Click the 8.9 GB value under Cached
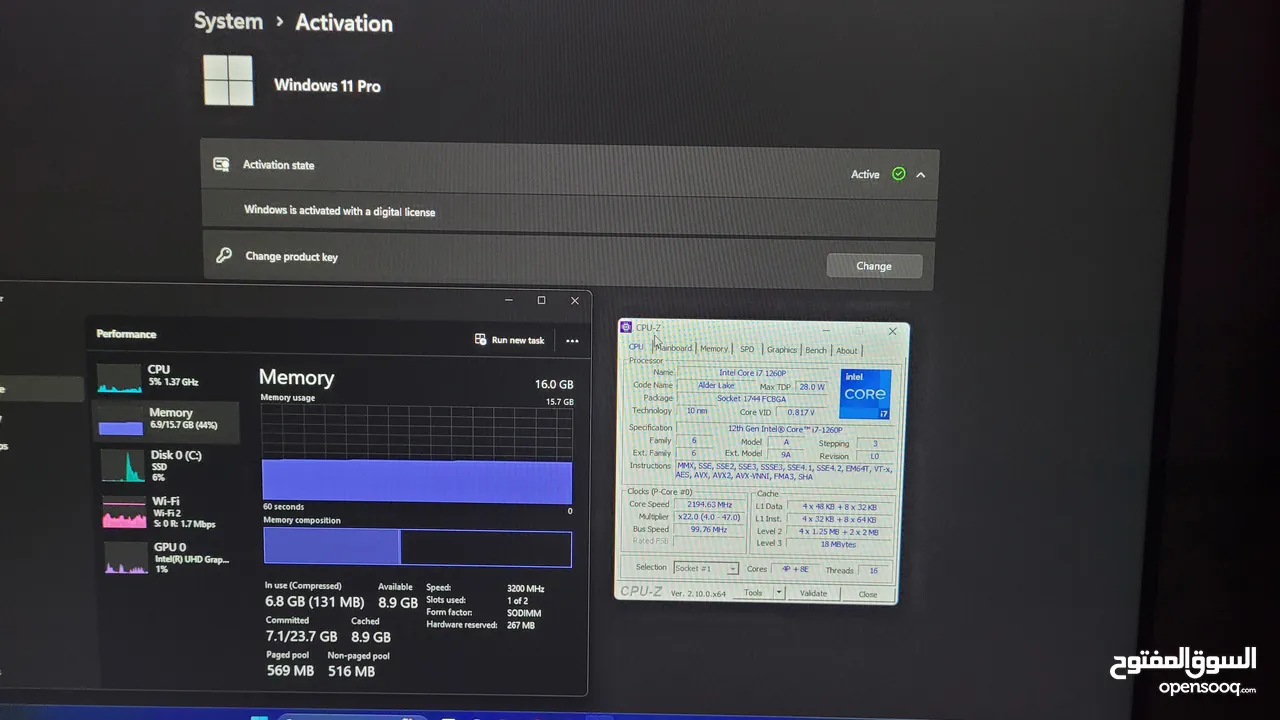Viewport: 1280px width, 720px height. (370, 637)
